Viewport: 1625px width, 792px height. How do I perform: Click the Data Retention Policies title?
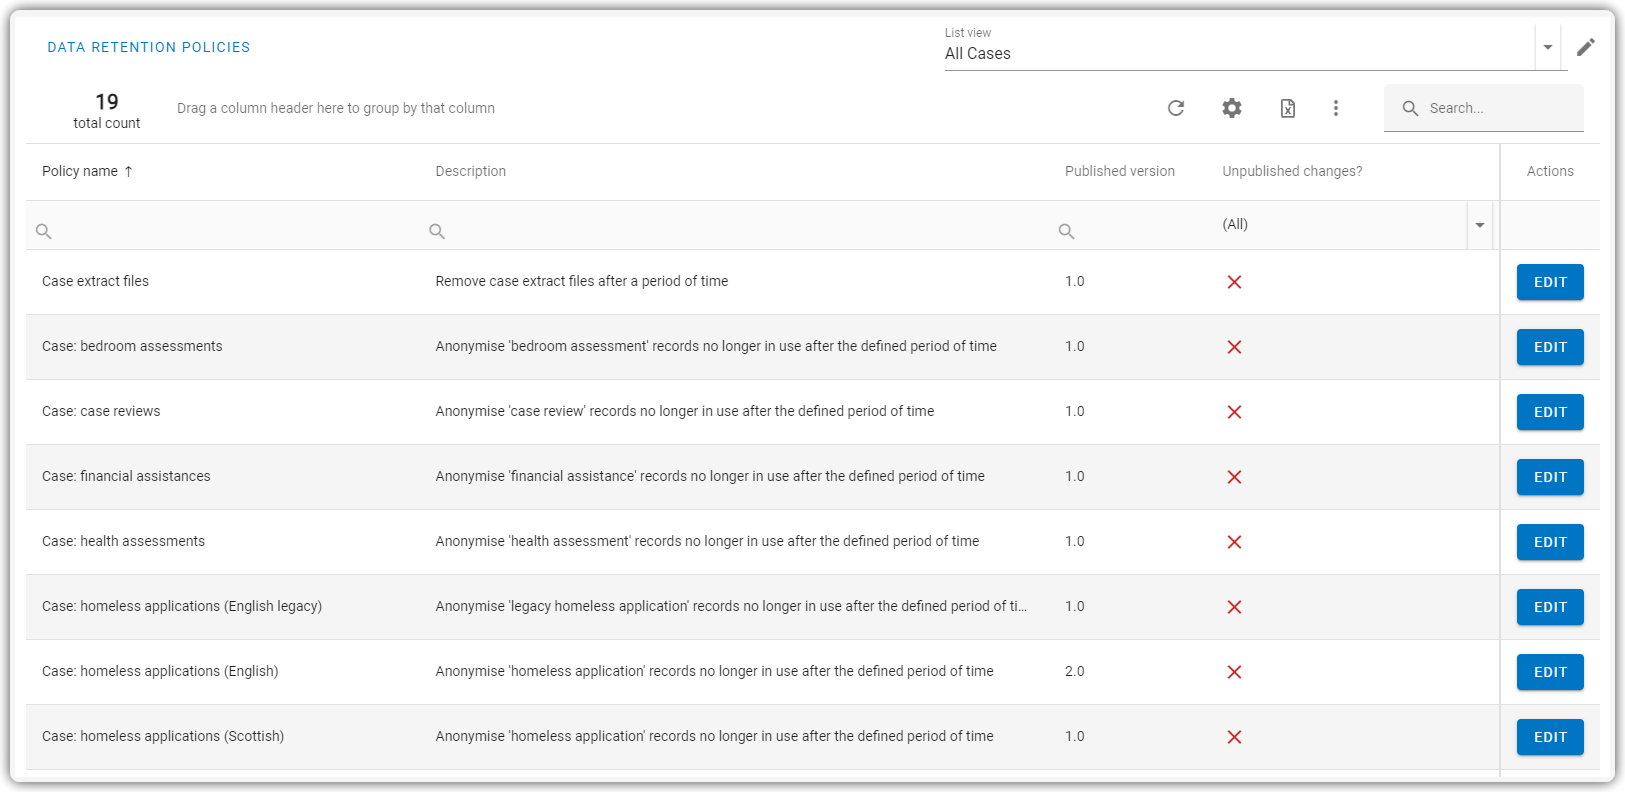tap(149, 47)
